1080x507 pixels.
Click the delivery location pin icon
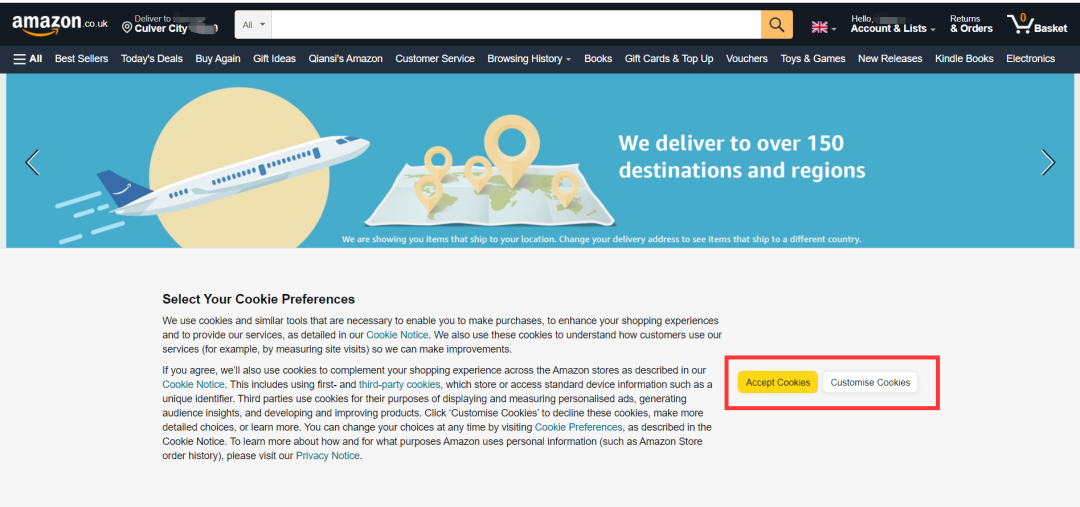tap(127, 28)
